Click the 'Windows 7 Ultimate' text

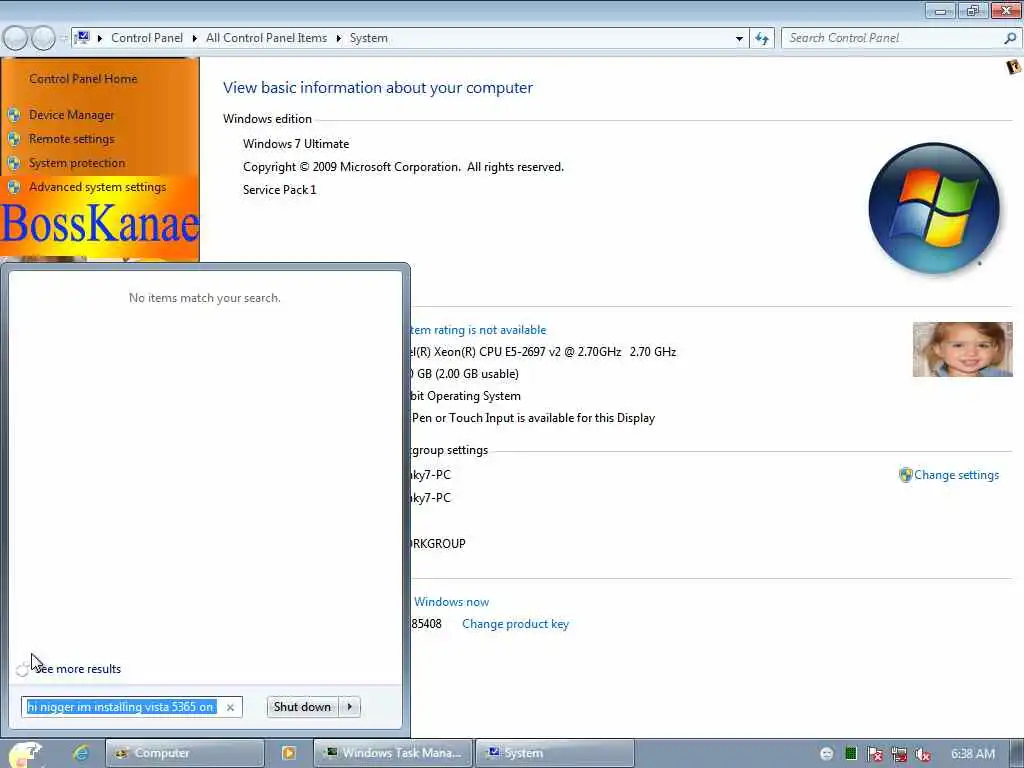(x=296, y=144)
